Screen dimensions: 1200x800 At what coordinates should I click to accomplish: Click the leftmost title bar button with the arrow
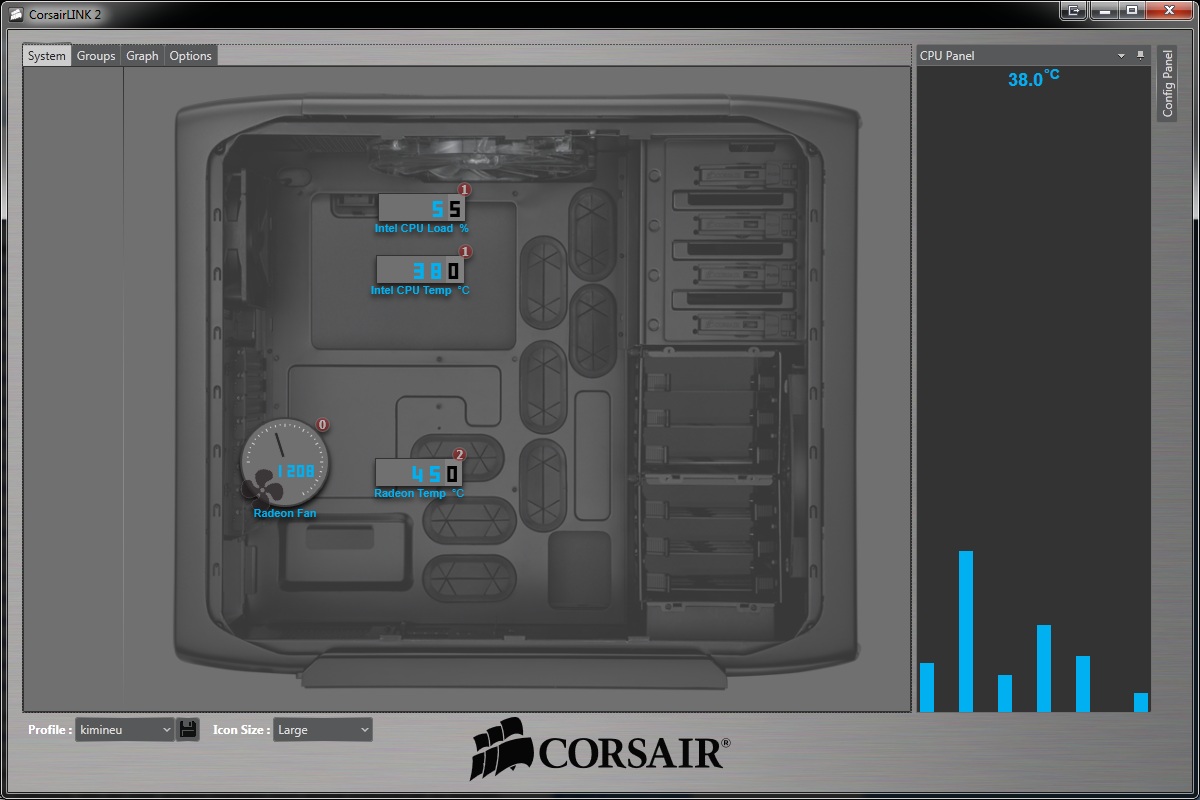[x=1074, y=10]
